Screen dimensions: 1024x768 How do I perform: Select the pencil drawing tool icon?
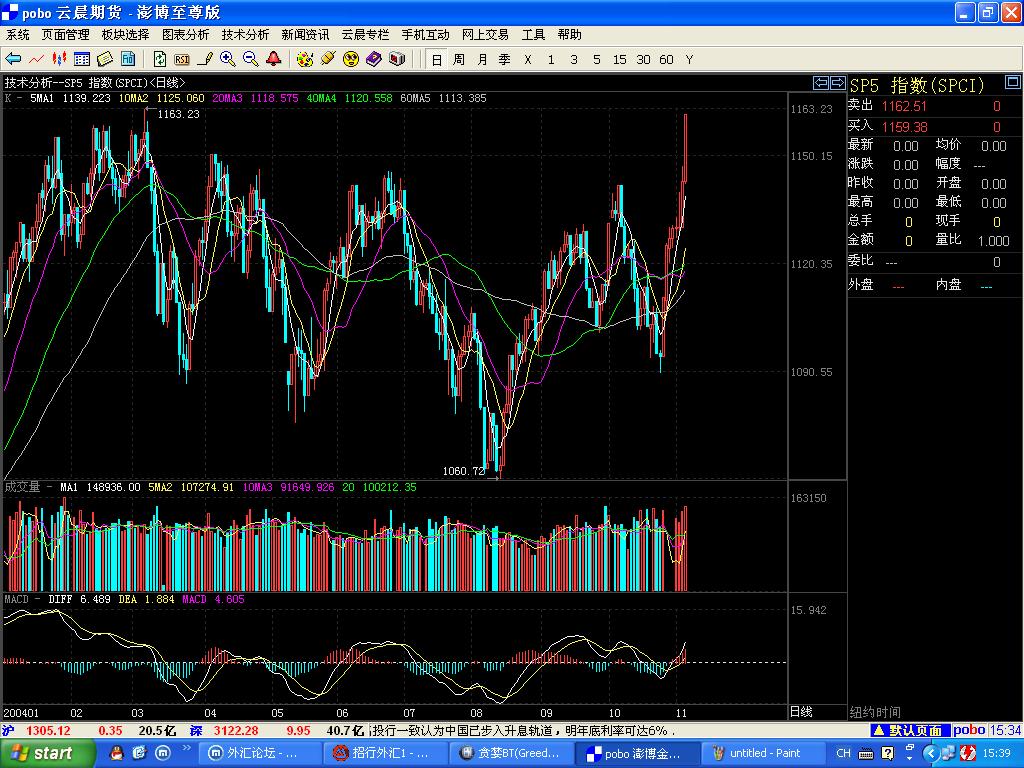coord(205,59)
